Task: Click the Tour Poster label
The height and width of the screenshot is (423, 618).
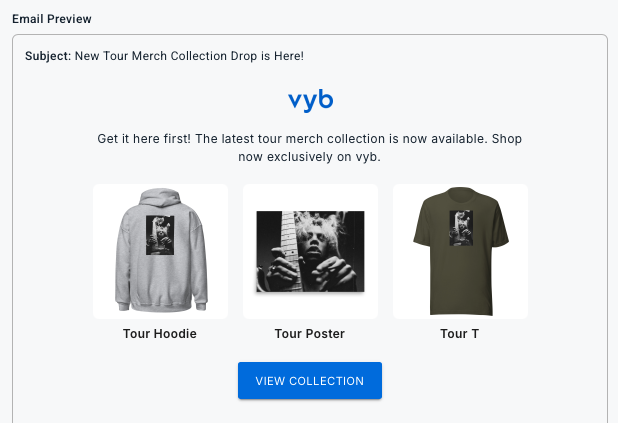Action: pos(310,334)
